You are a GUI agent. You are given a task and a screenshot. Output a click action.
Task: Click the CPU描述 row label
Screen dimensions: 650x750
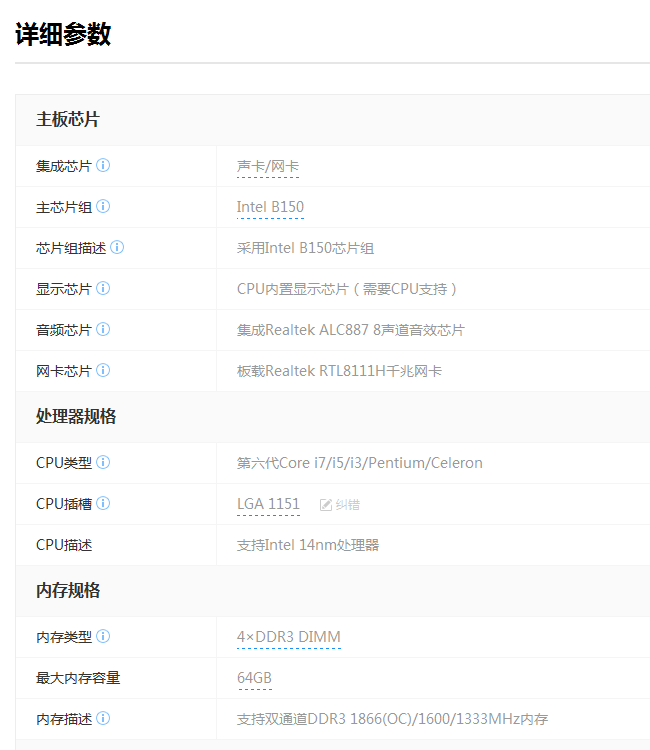coord(64,545)
